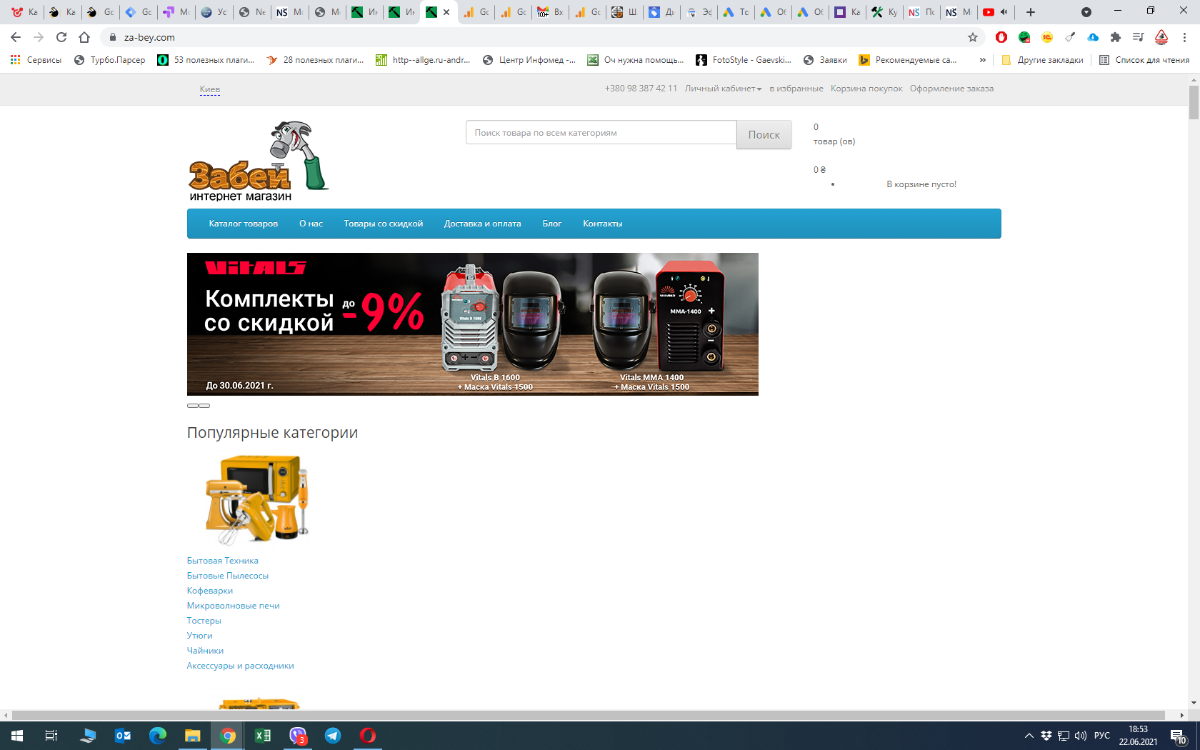Open the Блог menu item
This screenshot has width=1200, height=750.
552,223
